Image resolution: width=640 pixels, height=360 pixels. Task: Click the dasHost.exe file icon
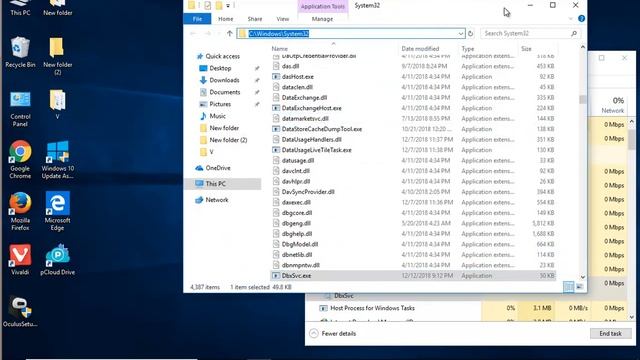point(276,77)
